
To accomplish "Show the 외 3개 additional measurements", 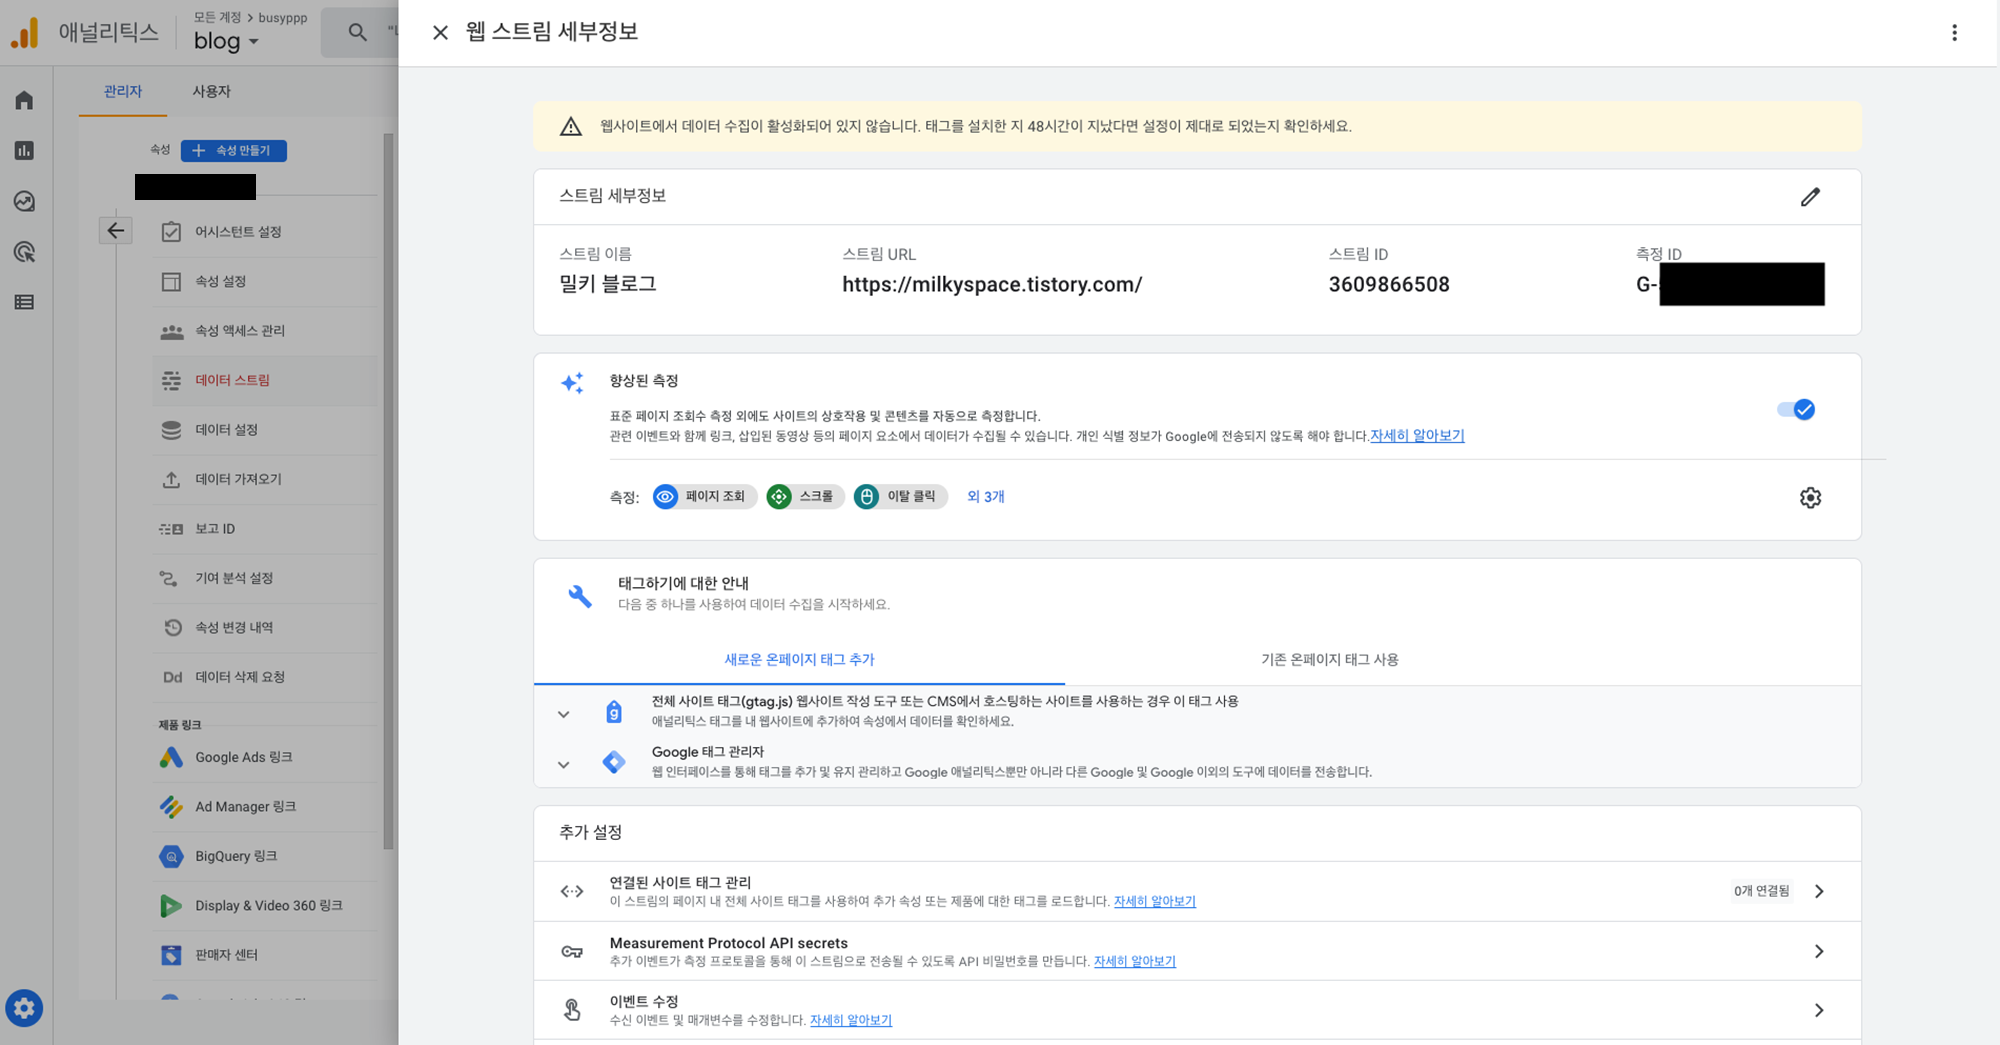I will tap(985, 496).
